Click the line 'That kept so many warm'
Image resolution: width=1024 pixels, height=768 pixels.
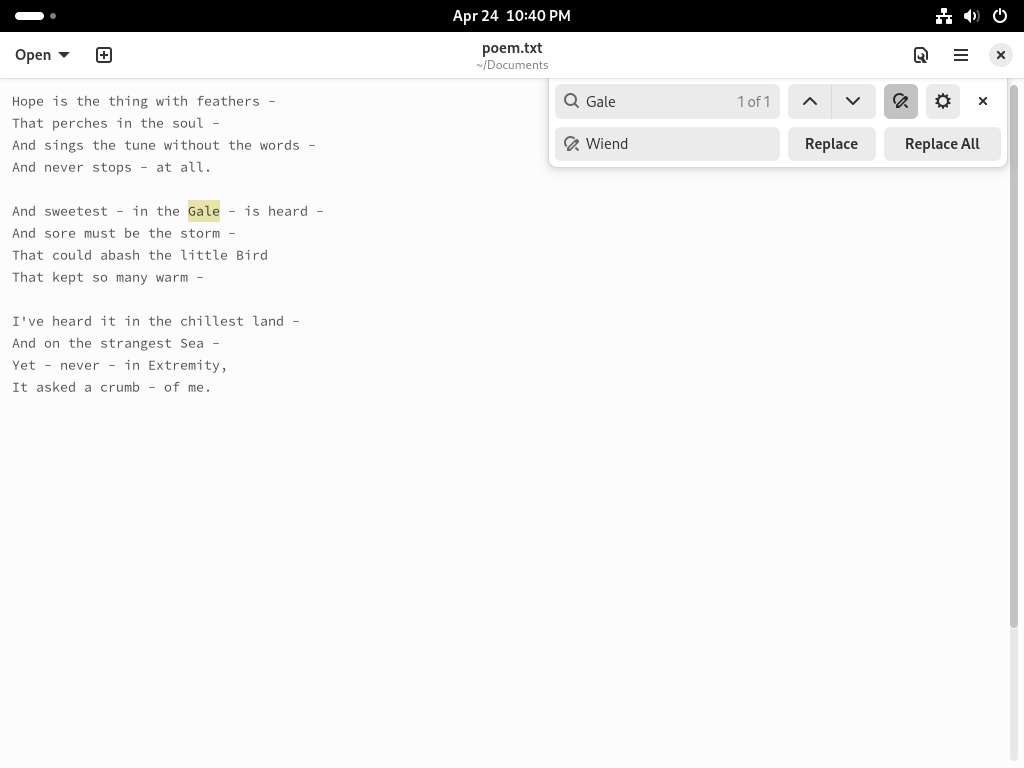(x=108, y=278)
